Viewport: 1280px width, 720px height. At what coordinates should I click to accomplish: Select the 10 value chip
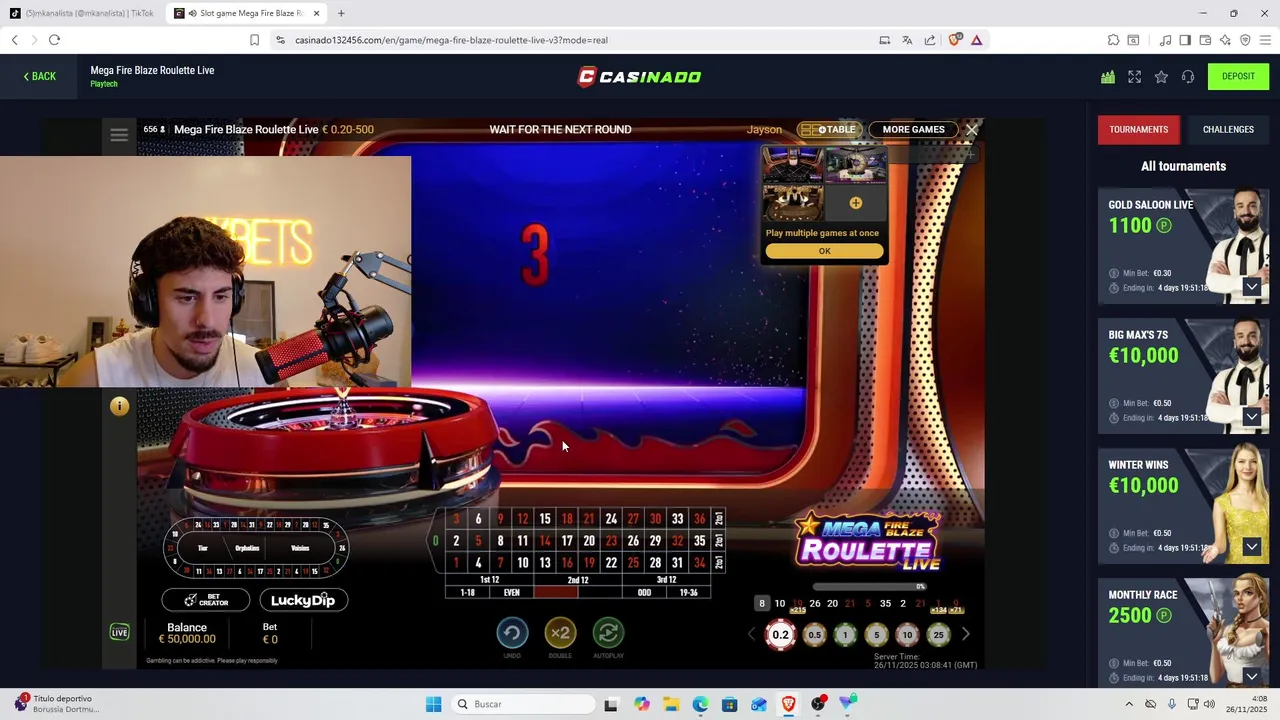click(x=907, y=635)
